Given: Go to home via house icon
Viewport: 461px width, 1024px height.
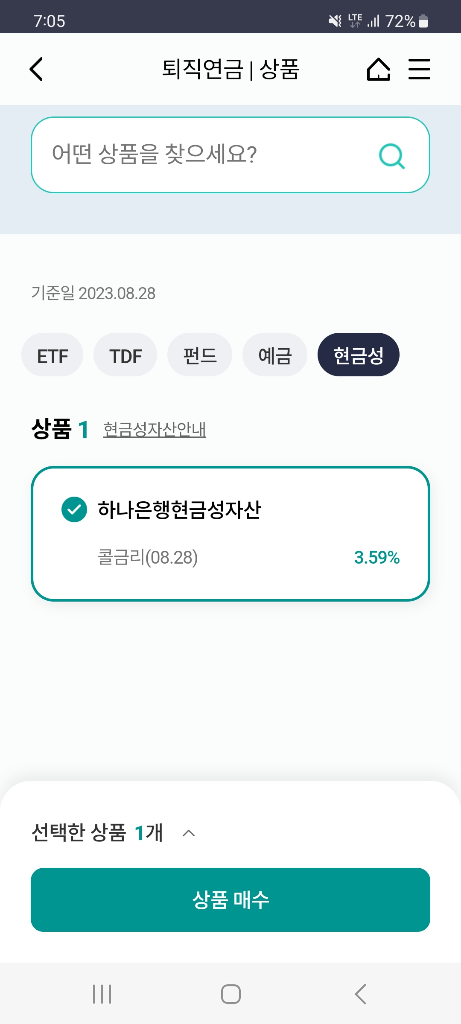Looking at the screenshot, I should tap(379, 69).
